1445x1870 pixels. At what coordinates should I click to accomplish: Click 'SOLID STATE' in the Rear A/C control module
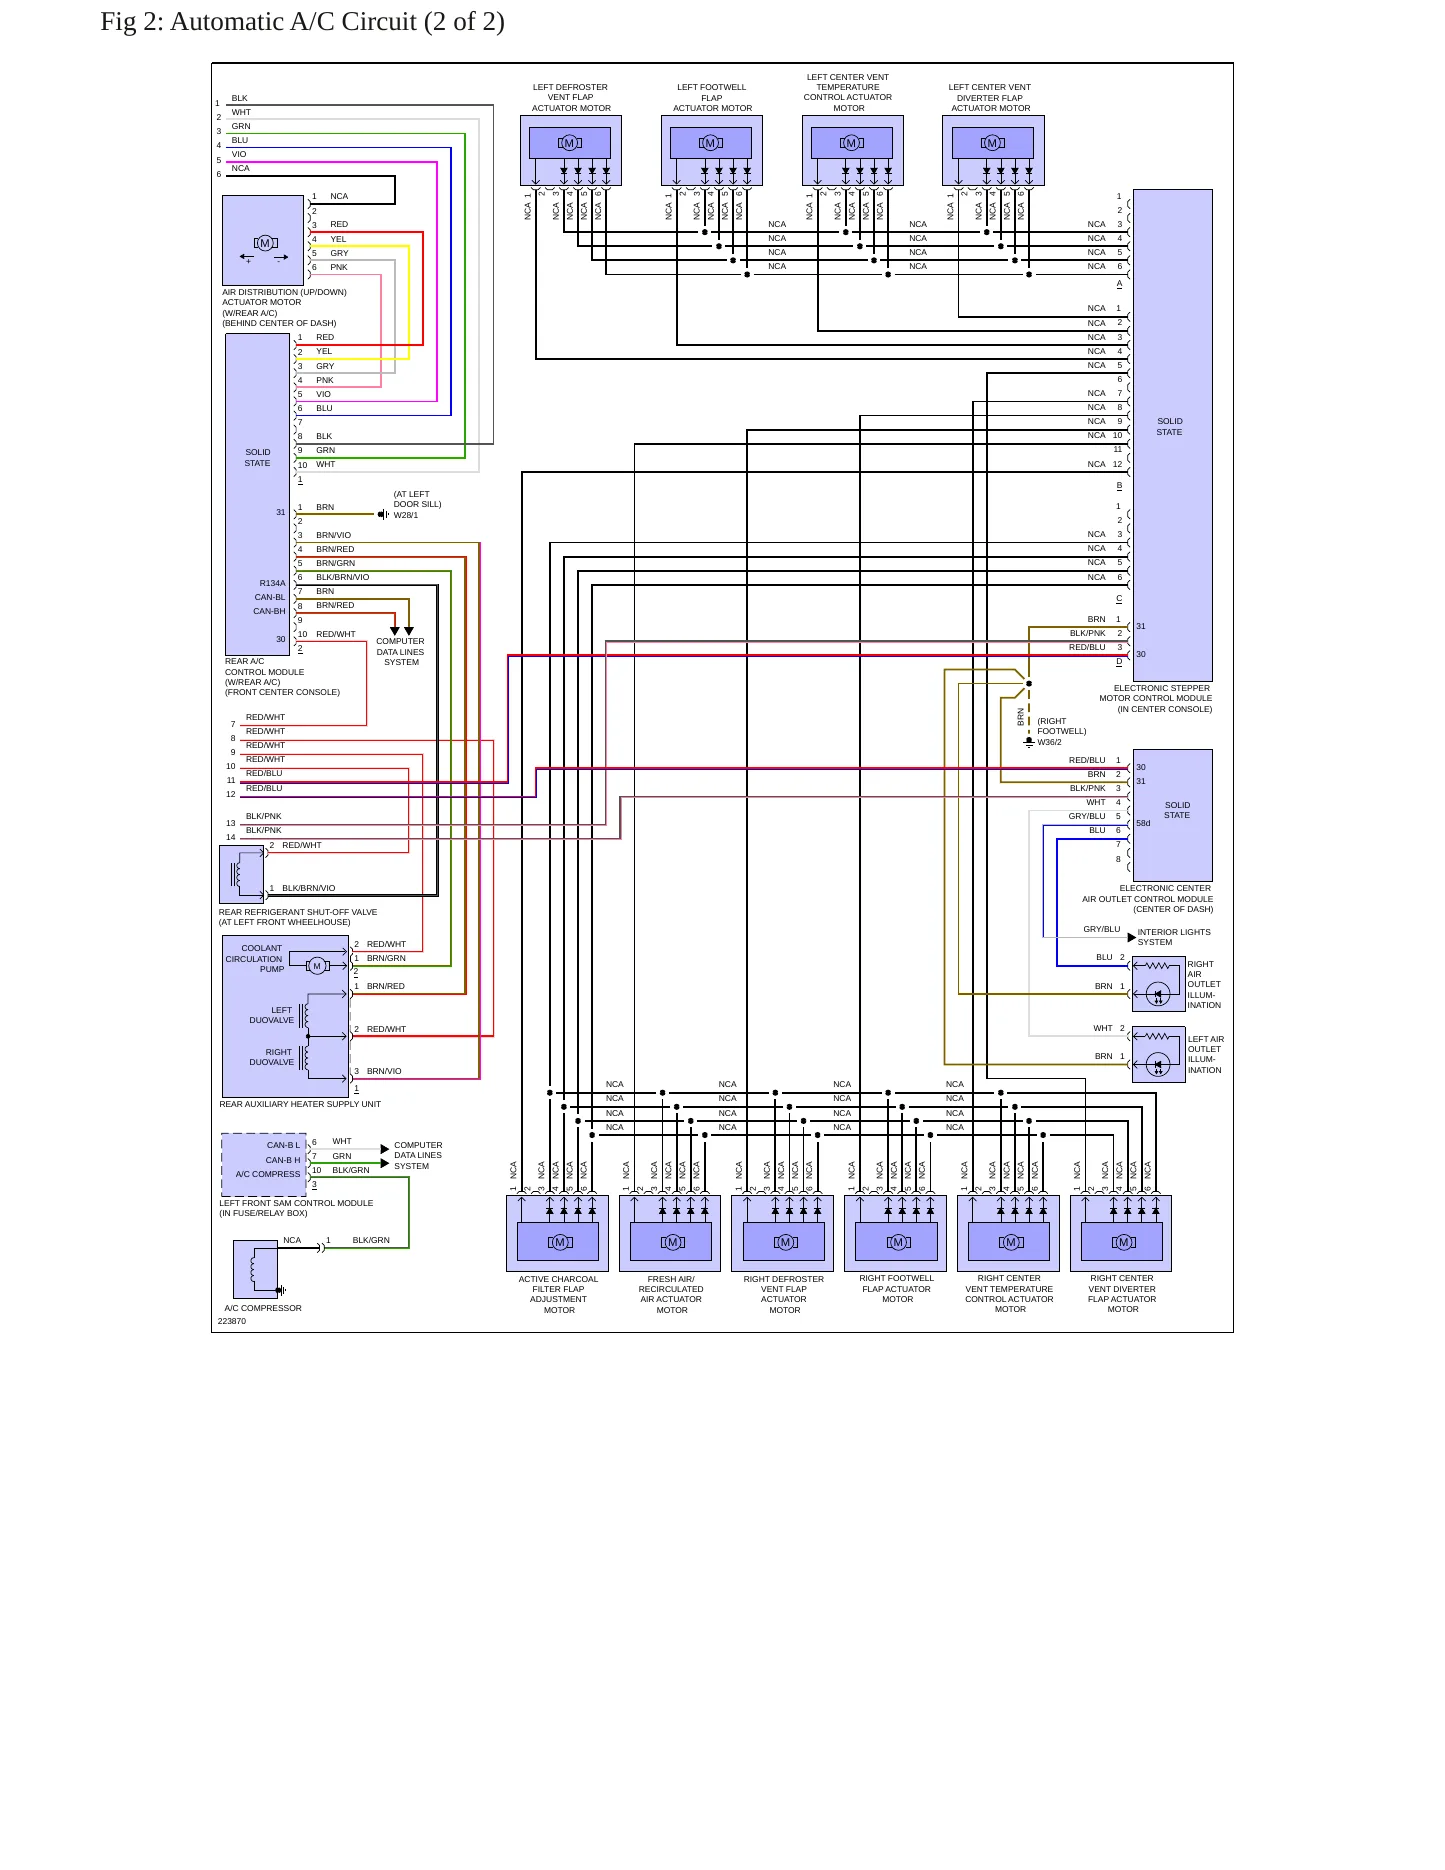[x=257, y=458]
